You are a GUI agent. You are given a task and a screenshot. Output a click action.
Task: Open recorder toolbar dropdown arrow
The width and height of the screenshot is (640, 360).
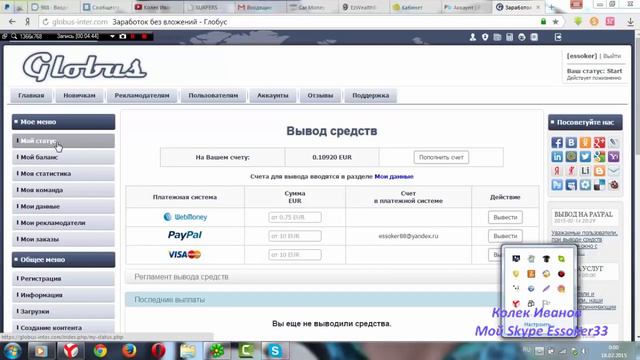click(112, 36)
